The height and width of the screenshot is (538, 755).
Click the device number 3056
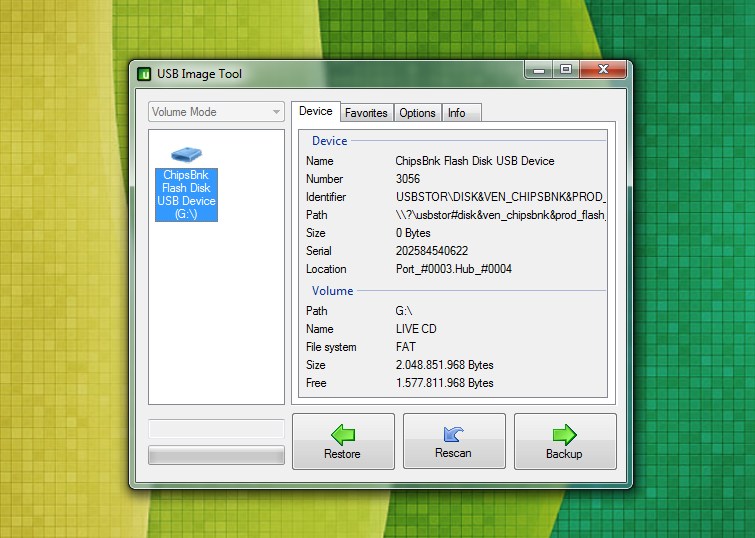[408, 179]
